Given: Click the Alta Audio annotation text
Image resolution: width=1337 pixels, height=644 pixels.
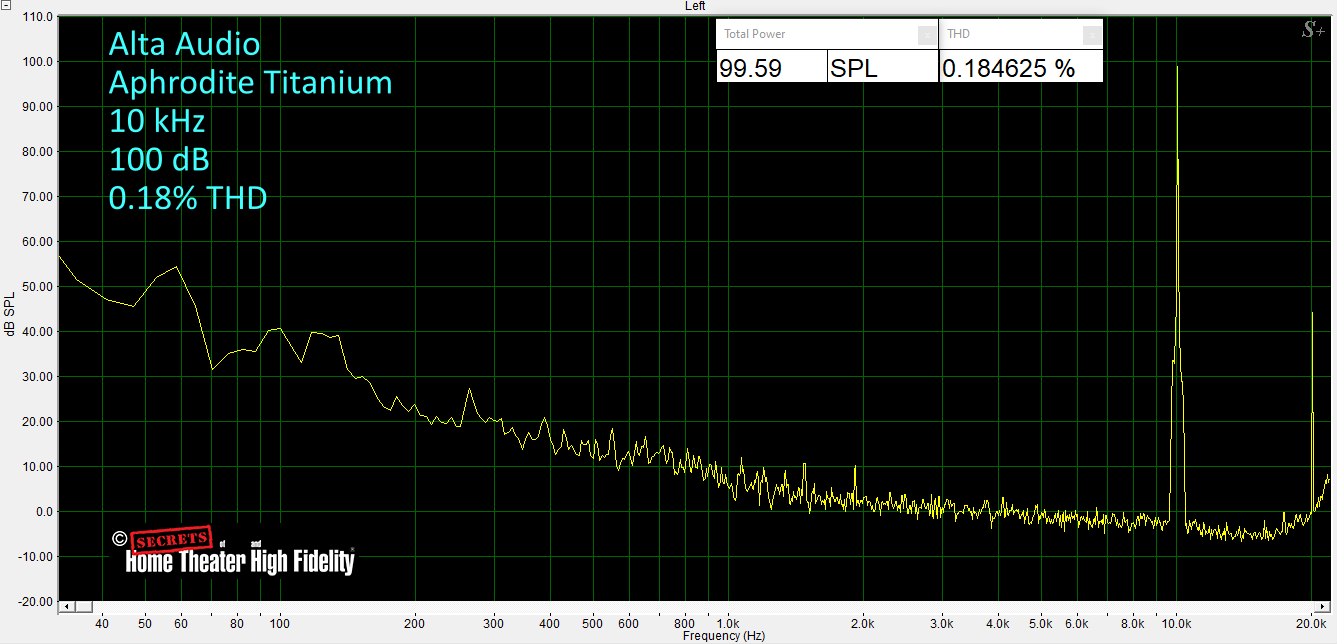Looking at the screenshot, I should (x=184, y=44).
